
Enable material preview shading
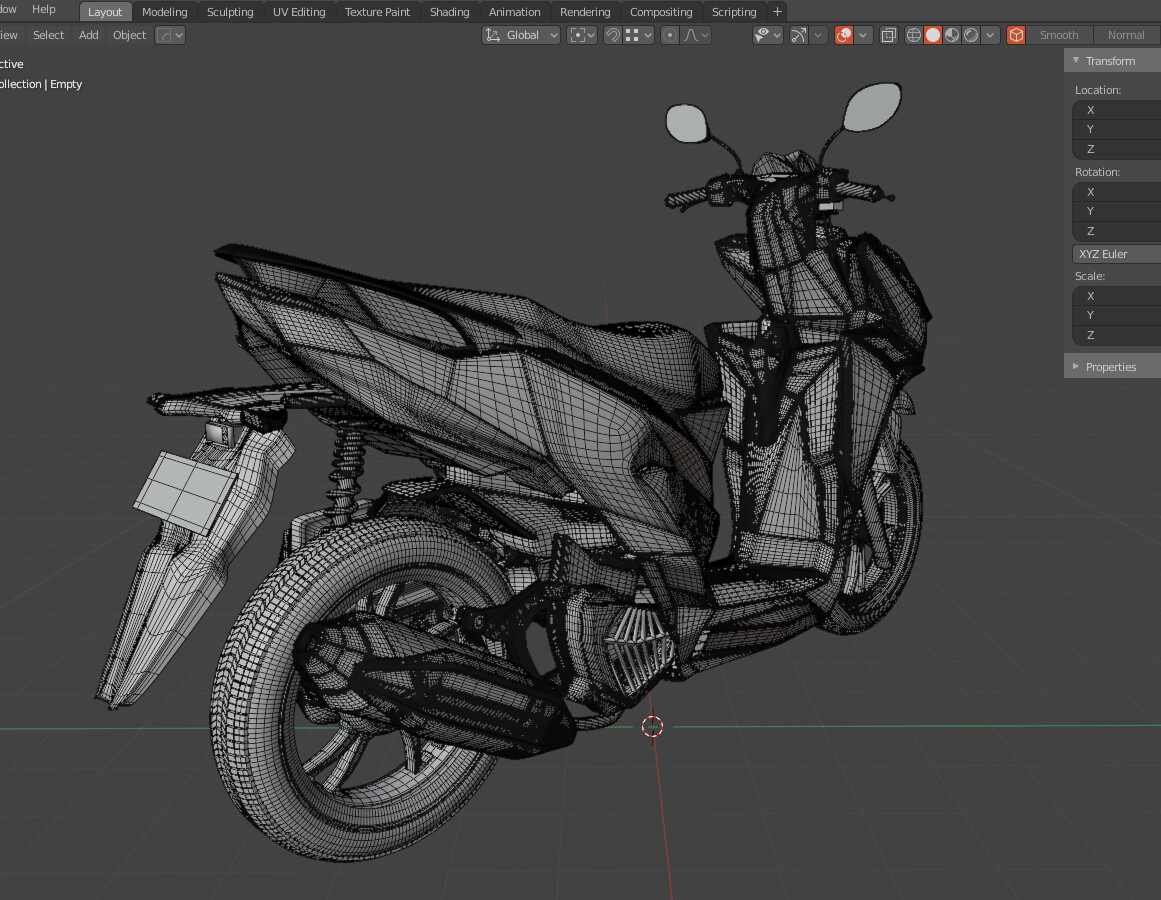tap(952, 35)
